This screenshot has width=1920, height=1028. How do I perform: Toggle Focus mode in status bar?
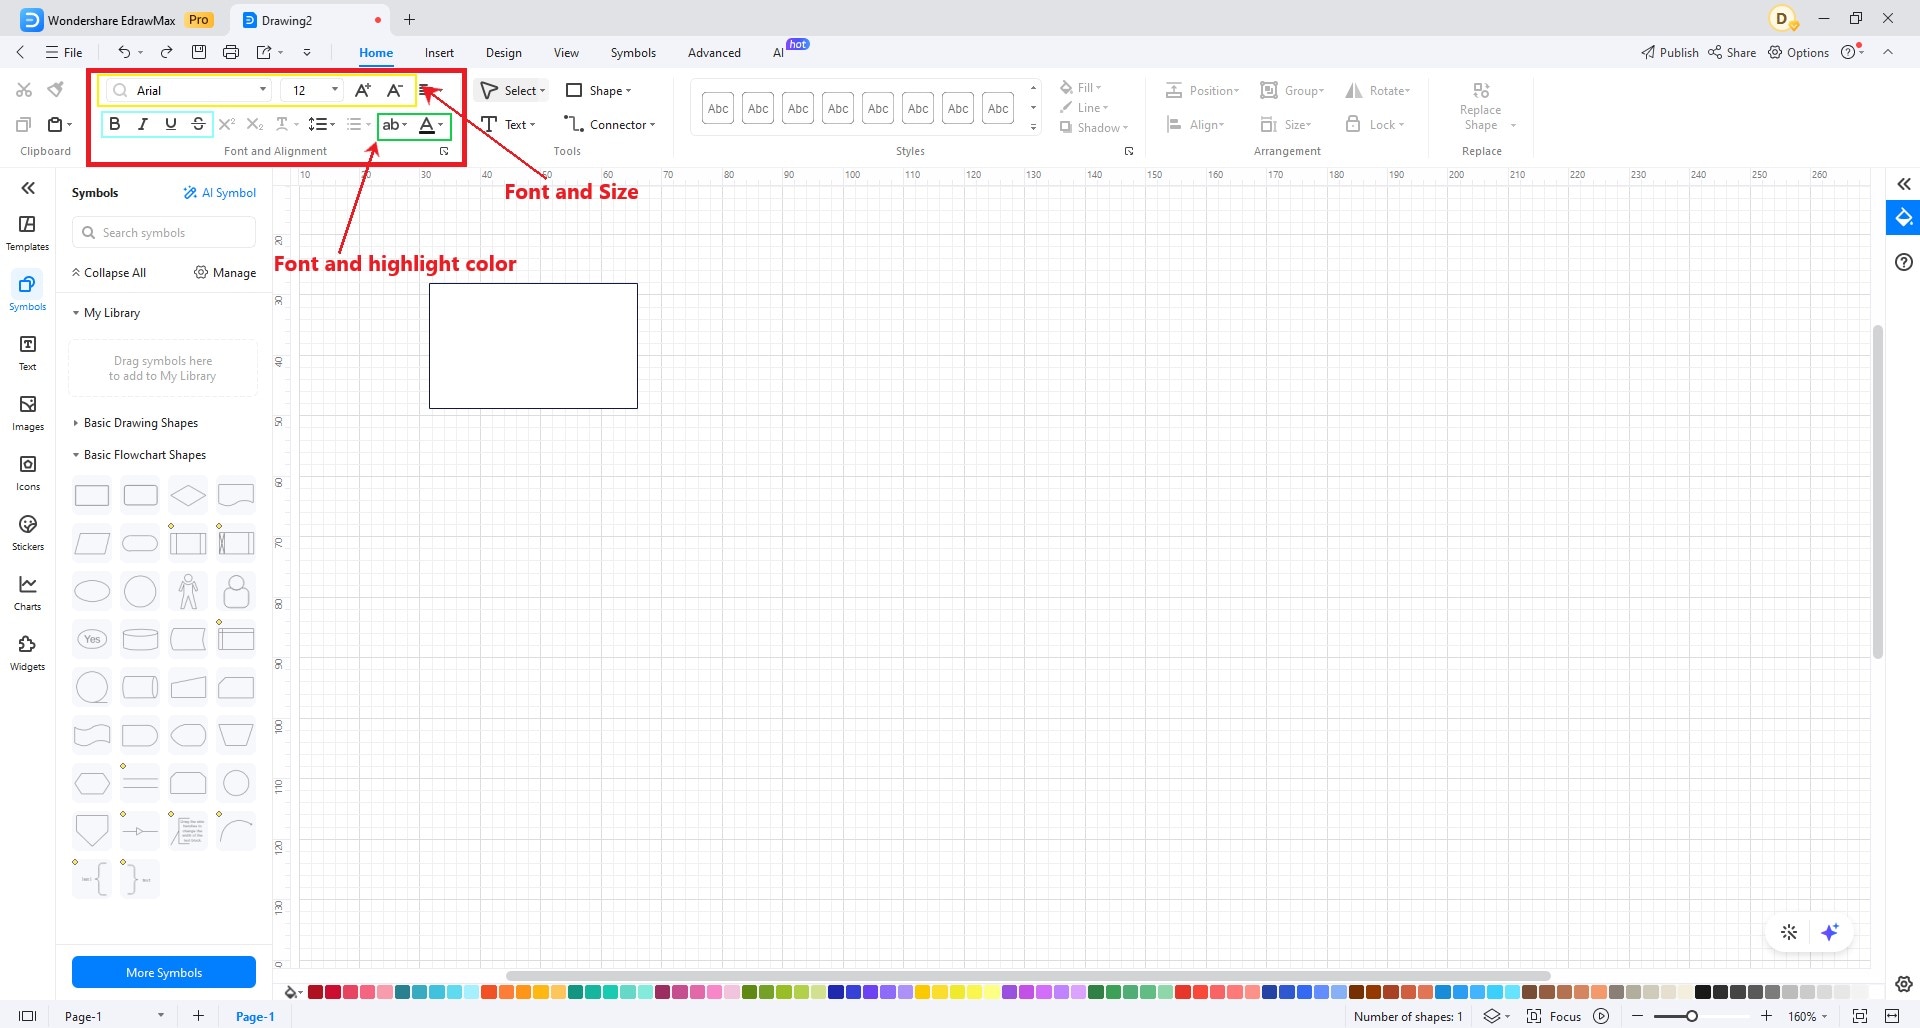pyautogui.click(x=1554, y=1016)
